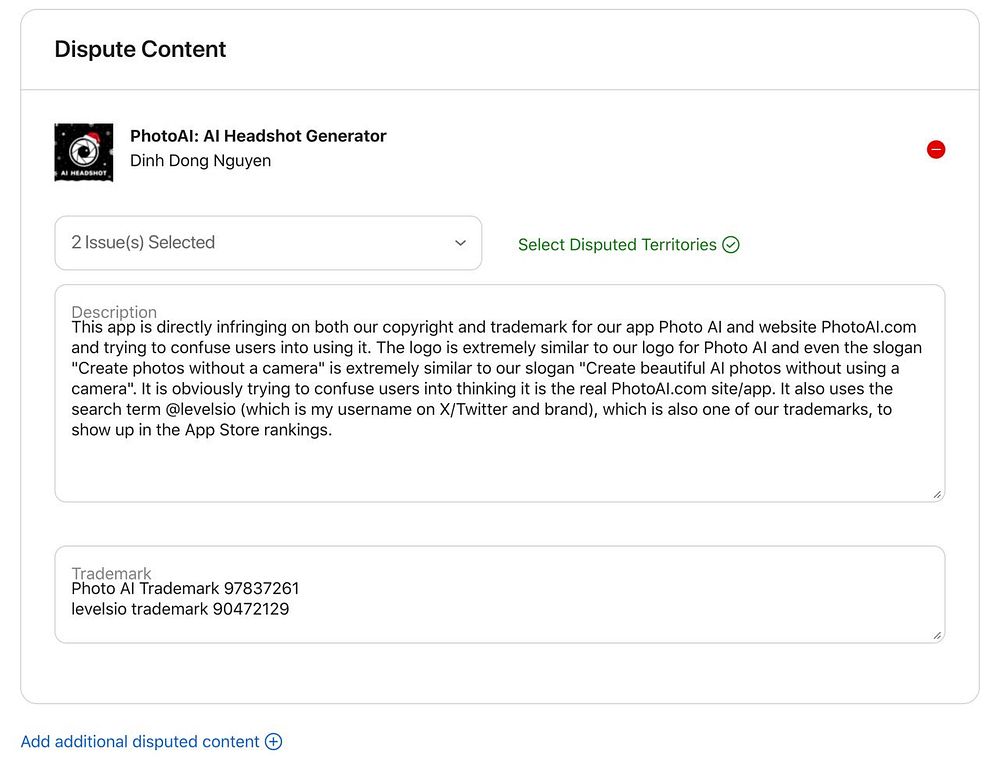Remove the PhotoAI app with red minus icon
Image resolution: width=1000 pixels, height=768 pixels.
tap(936, 150)
